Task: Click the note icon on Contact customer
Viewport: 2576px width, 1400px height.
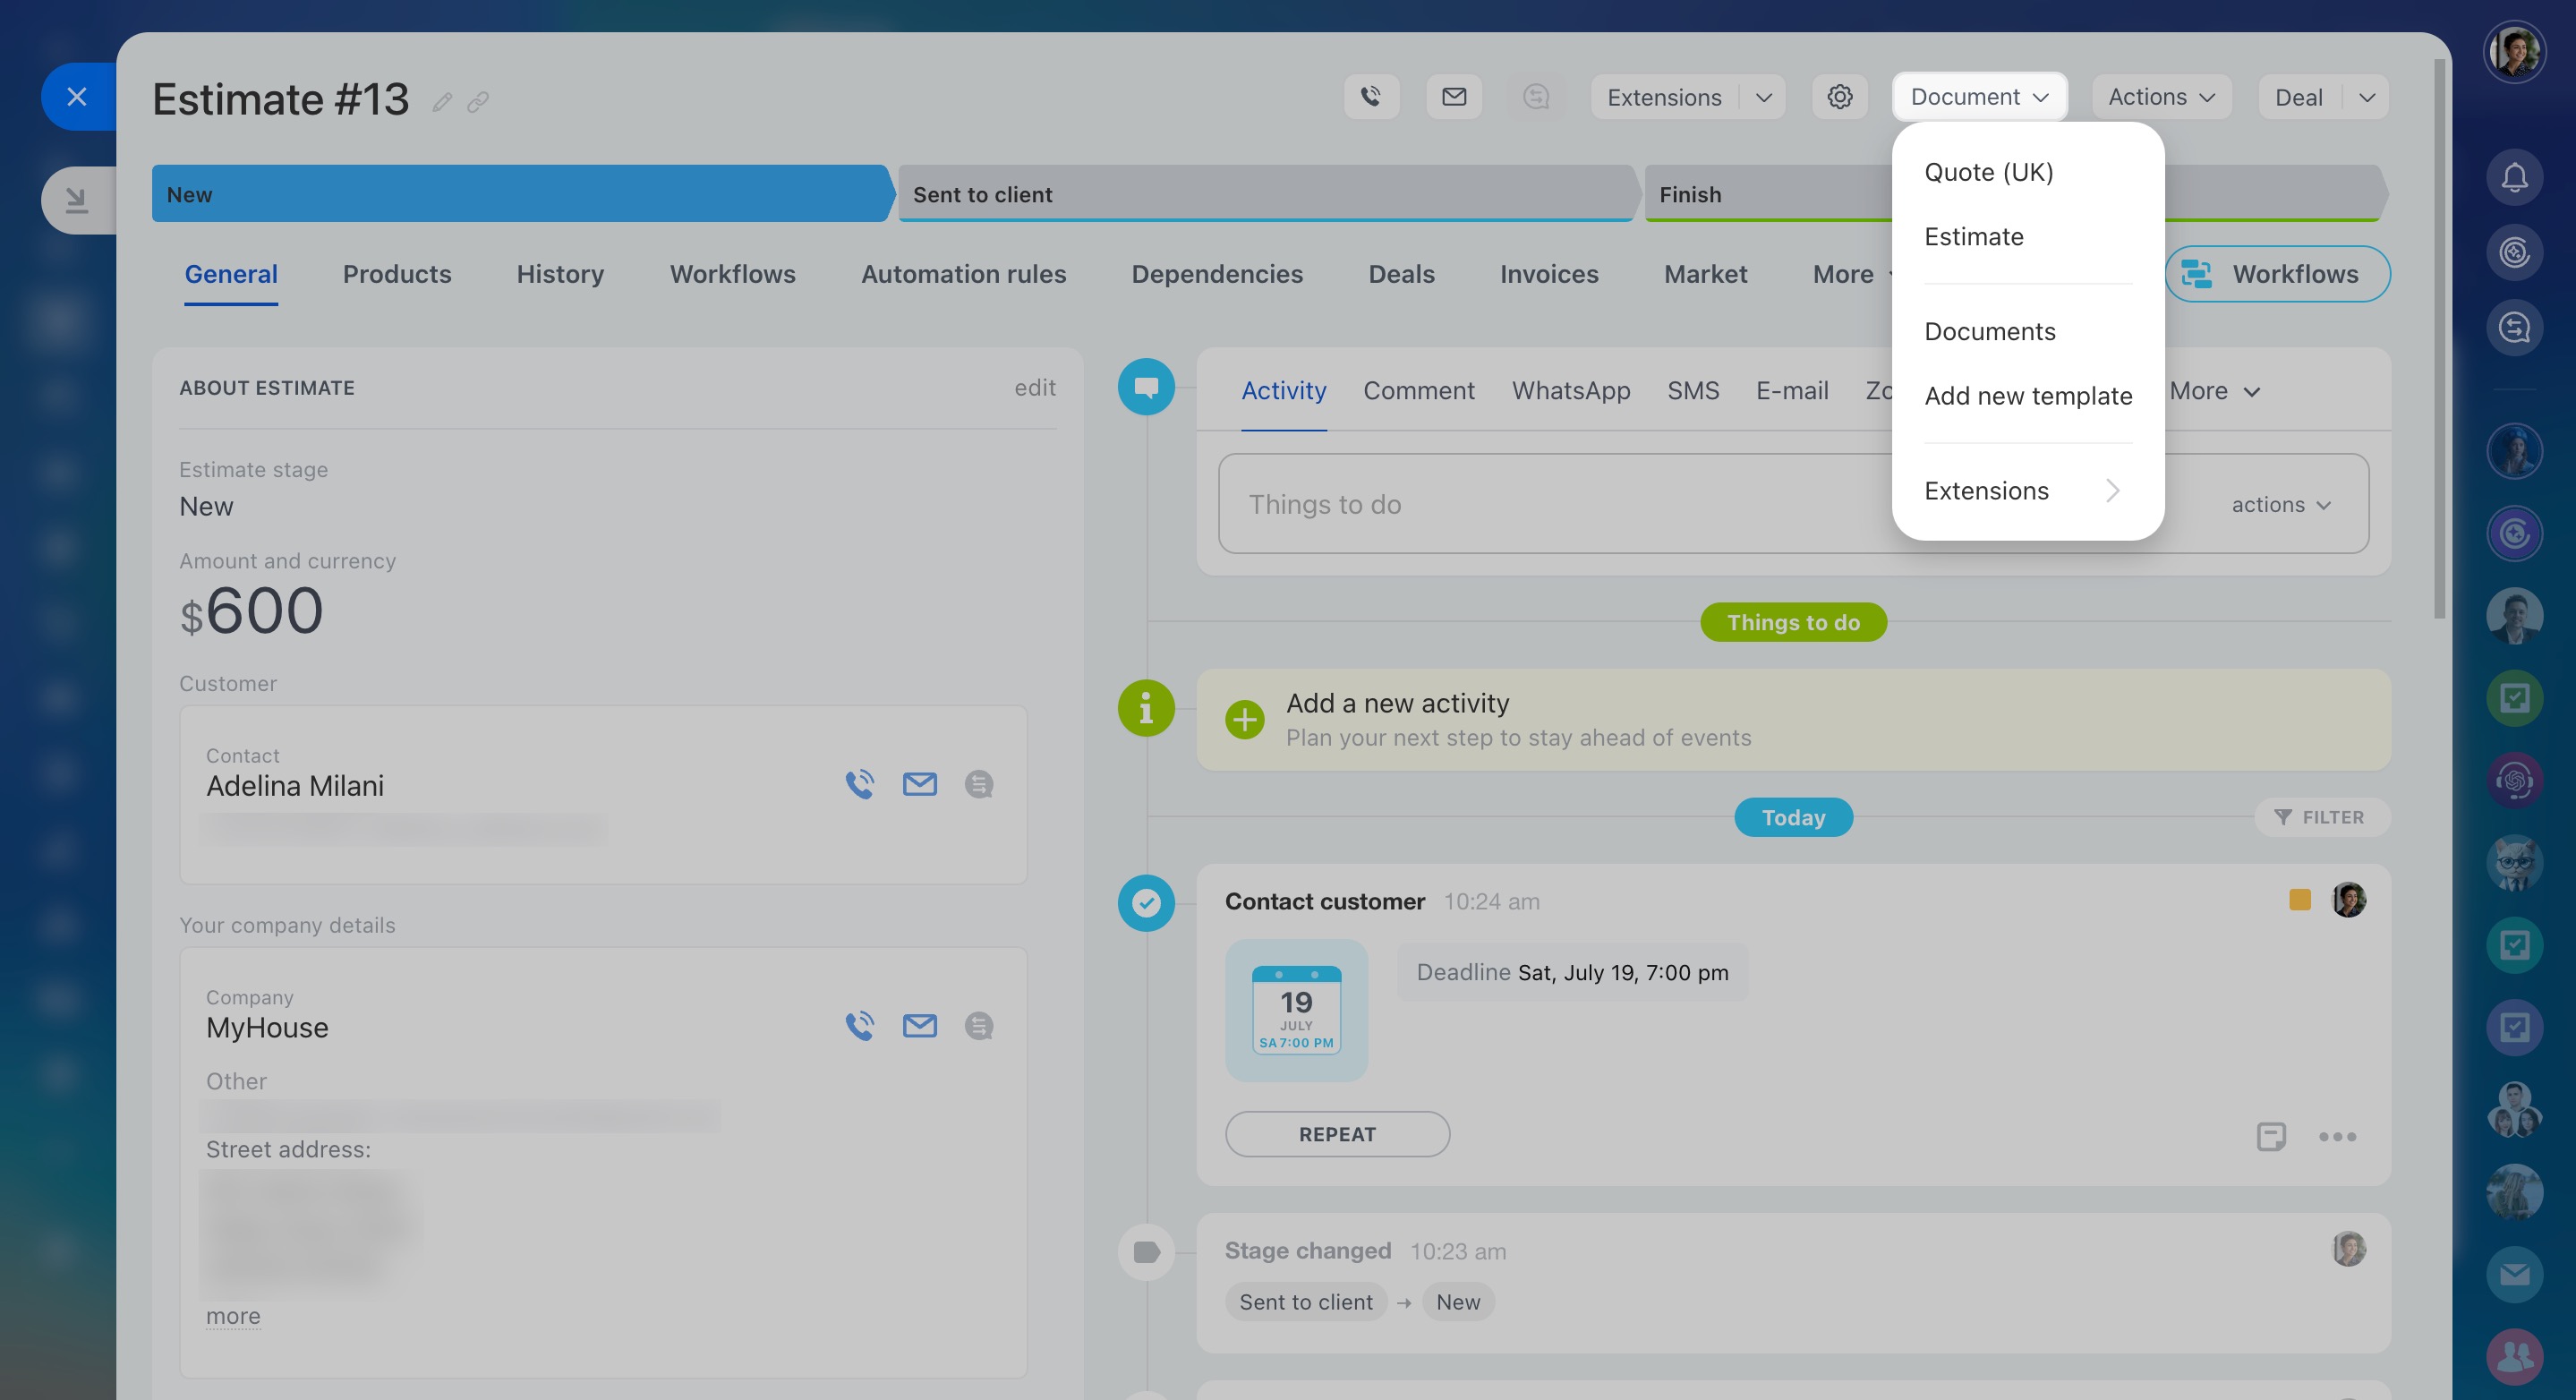Action: (2271, 1136)
